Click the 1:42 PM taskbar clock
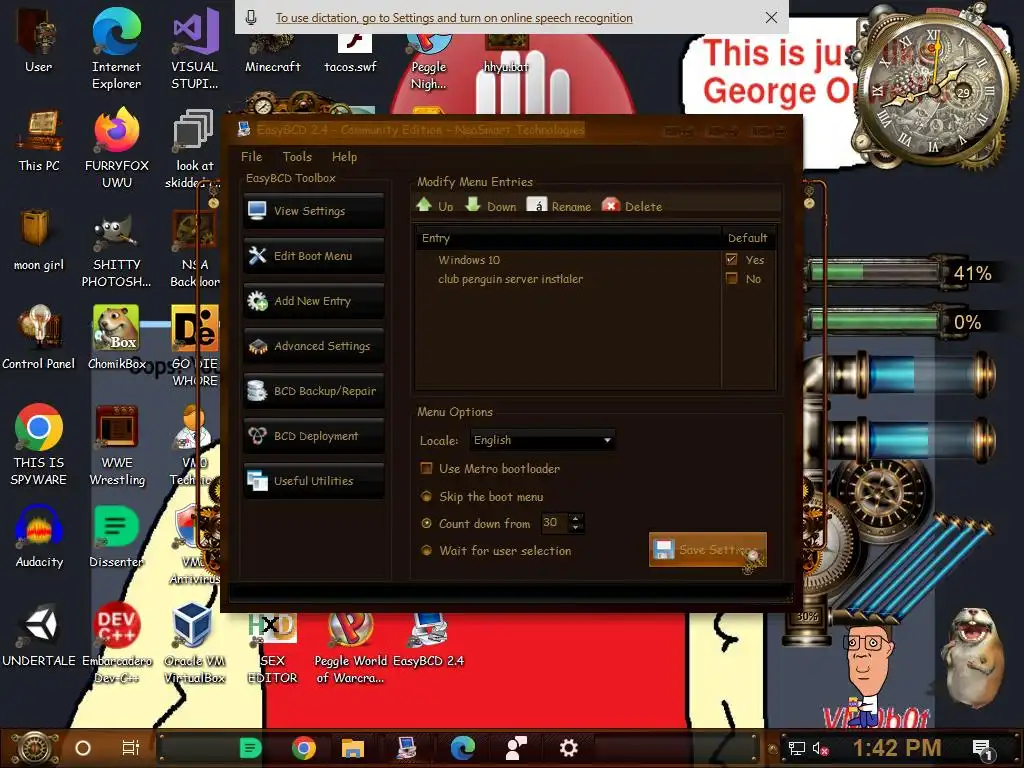Screen dimensions: 1024x768 897,747
